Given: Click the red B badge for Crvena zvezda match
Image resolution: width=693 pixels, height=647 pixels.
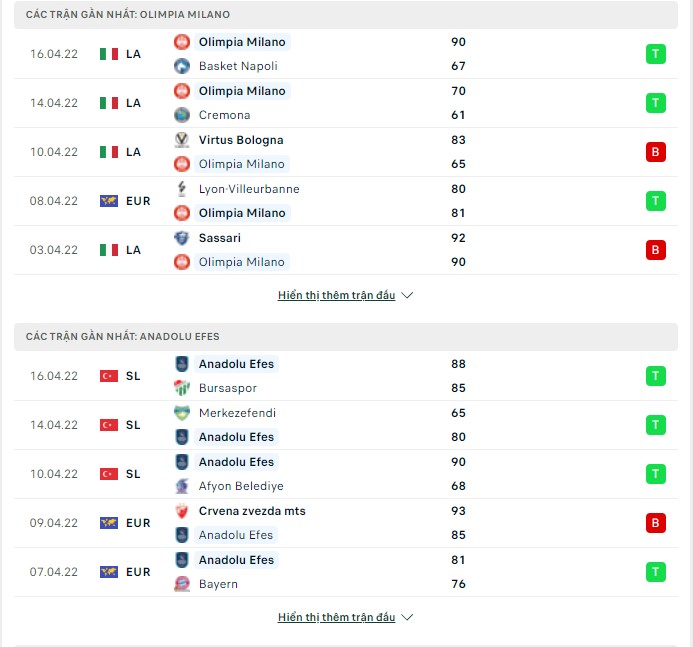Looking at the screenshot, I should click(655, 523).
